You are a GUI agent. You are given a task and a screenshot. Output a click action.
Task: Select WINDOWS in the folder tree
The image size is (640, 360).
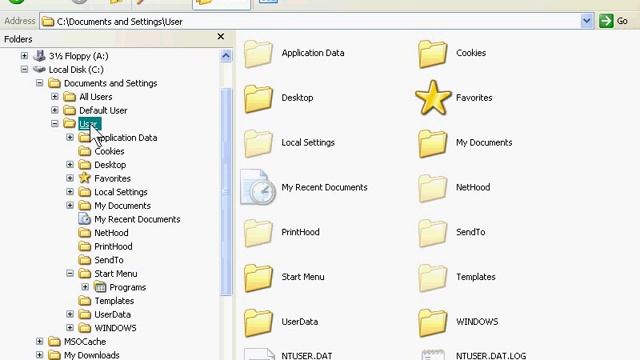tap(116, 328)
